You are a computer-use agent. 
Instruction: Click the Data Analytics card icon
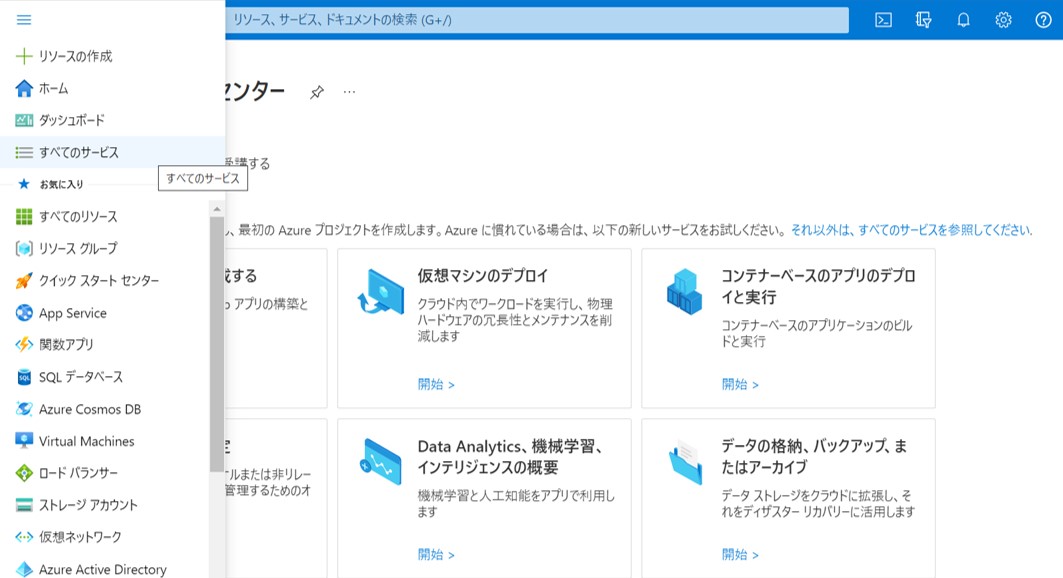coord(381,461)
